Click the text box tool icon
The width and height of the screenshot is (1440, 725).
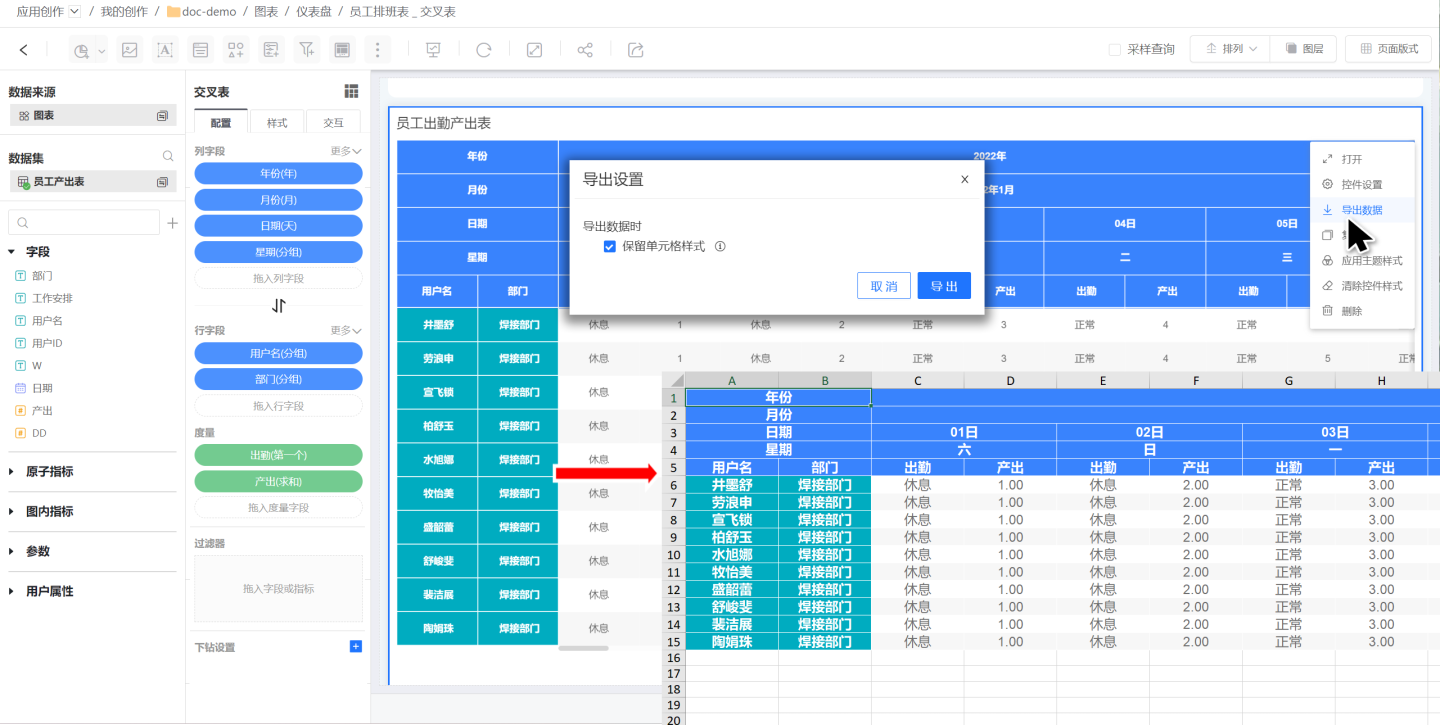[165, 50]
